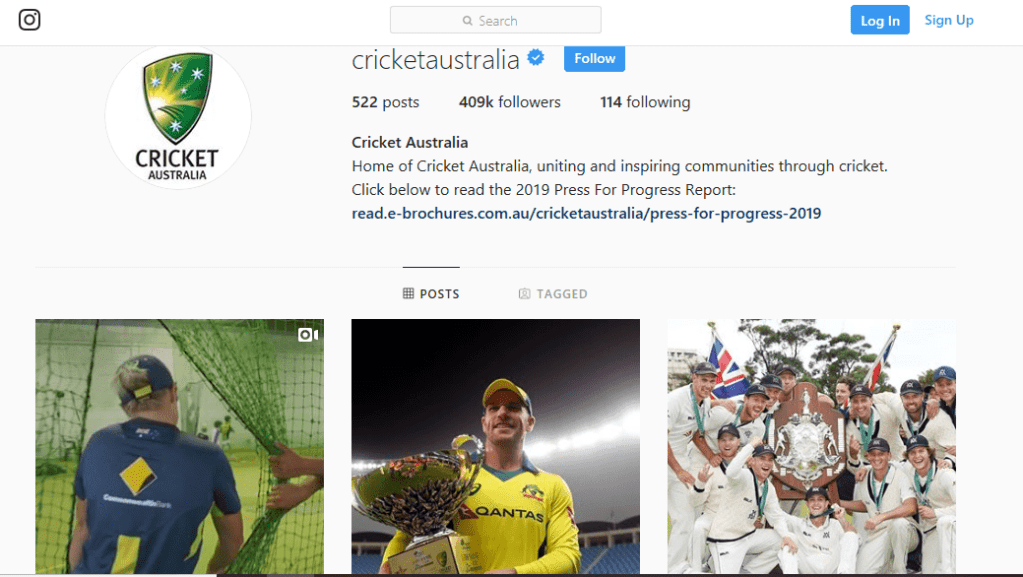The image size is (1023, 577).
Task: Switch to the TAGGED tab
Action: coord(553,294)
